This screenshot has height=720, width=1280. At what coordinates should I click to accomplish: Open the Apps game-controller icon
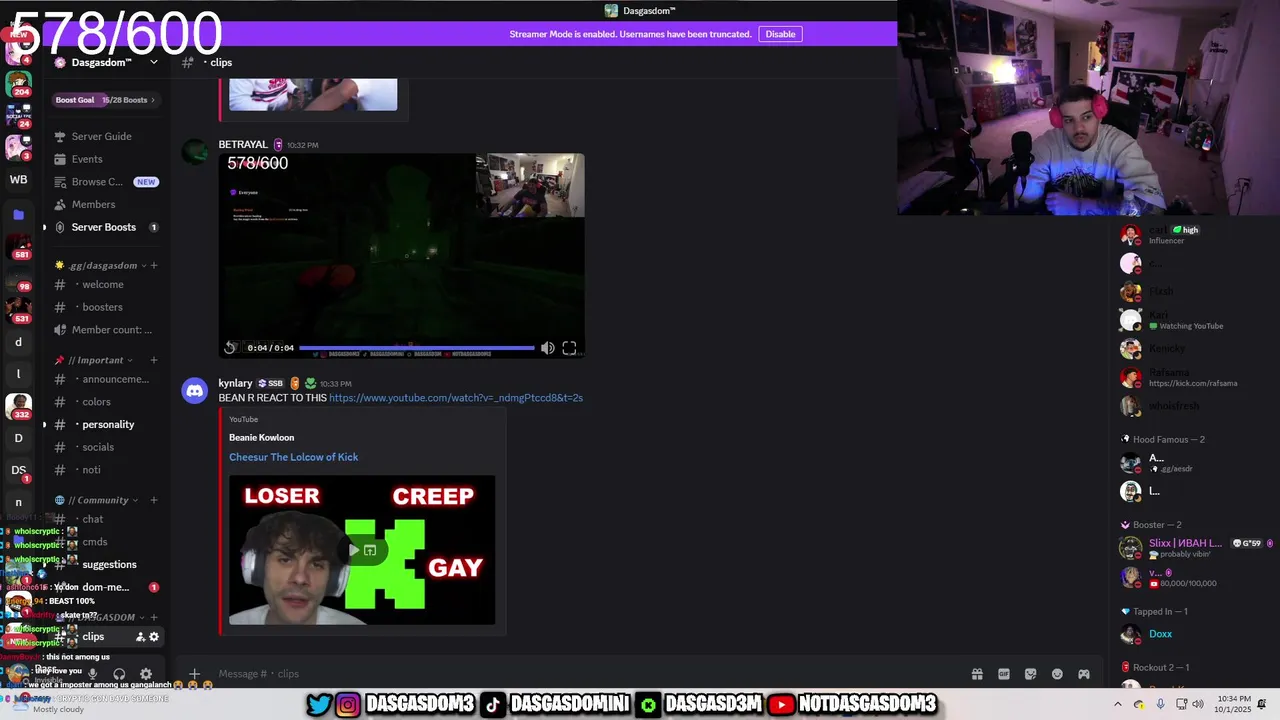pos(1083,674)
